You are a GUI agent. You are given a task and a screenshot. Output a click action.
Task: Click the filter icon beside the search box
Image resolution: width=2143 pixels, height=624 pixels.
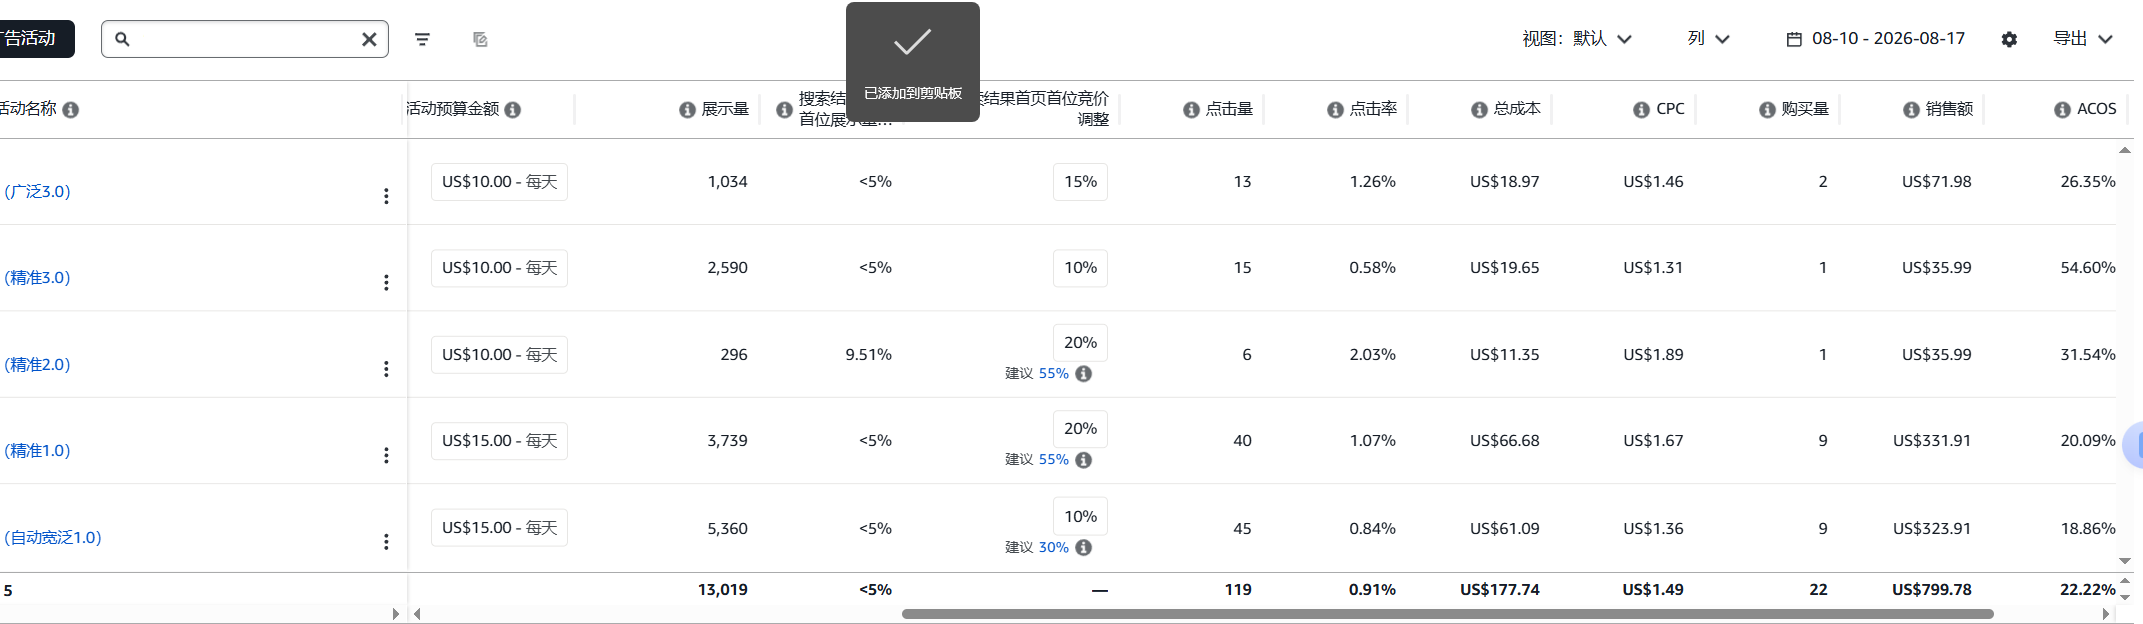coord(422,39)
